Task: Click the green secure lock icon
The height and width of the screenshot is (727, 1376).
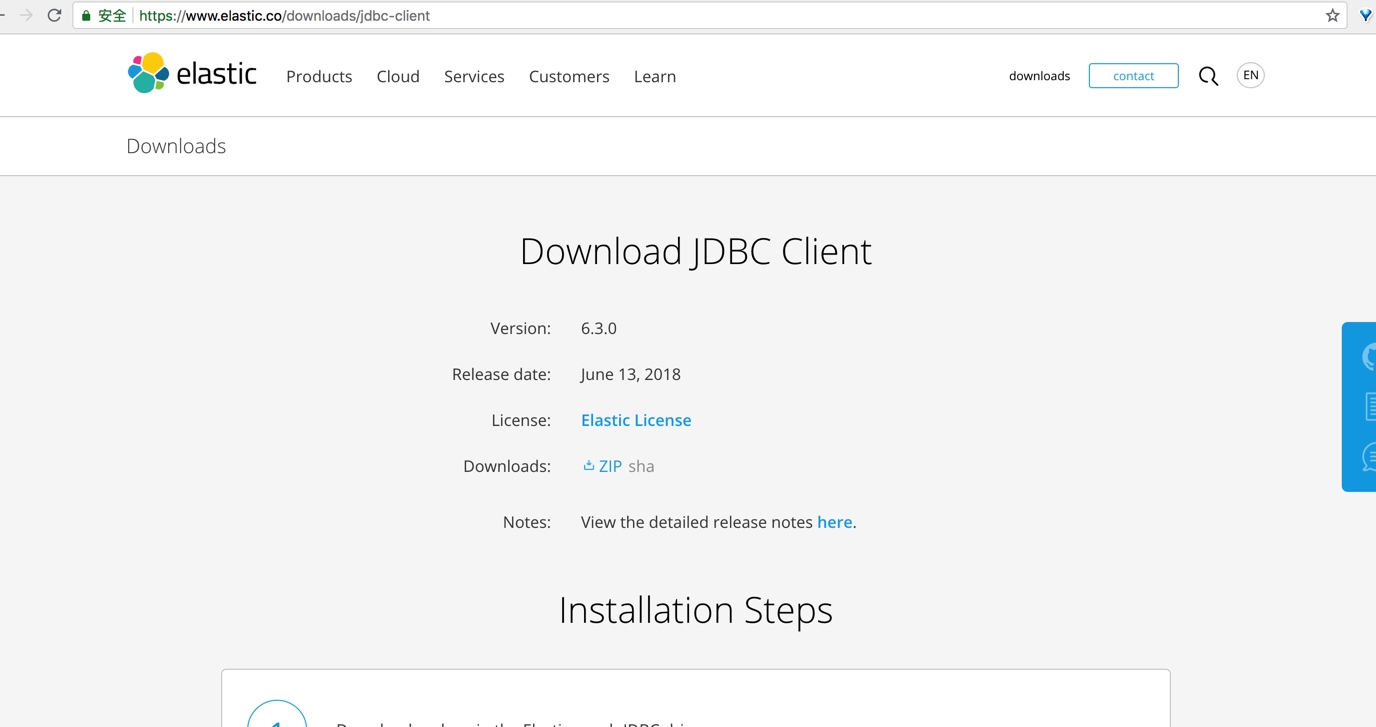Action: pyautogui.click(x=86, y=16)
